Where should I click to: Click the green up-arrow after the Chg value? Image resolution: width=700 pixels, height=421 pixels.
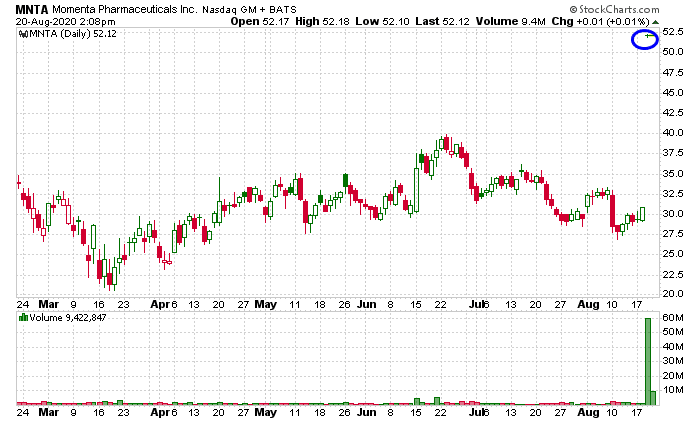[x=655, y=21]
